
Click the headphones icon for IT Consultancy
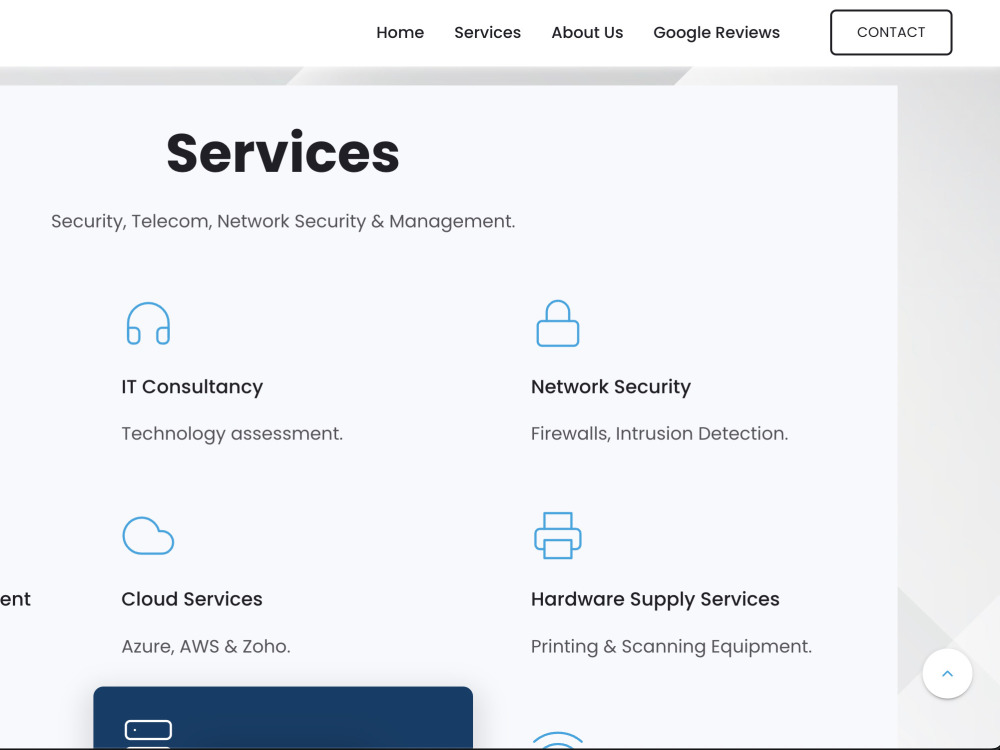click(x=148, y=323)
